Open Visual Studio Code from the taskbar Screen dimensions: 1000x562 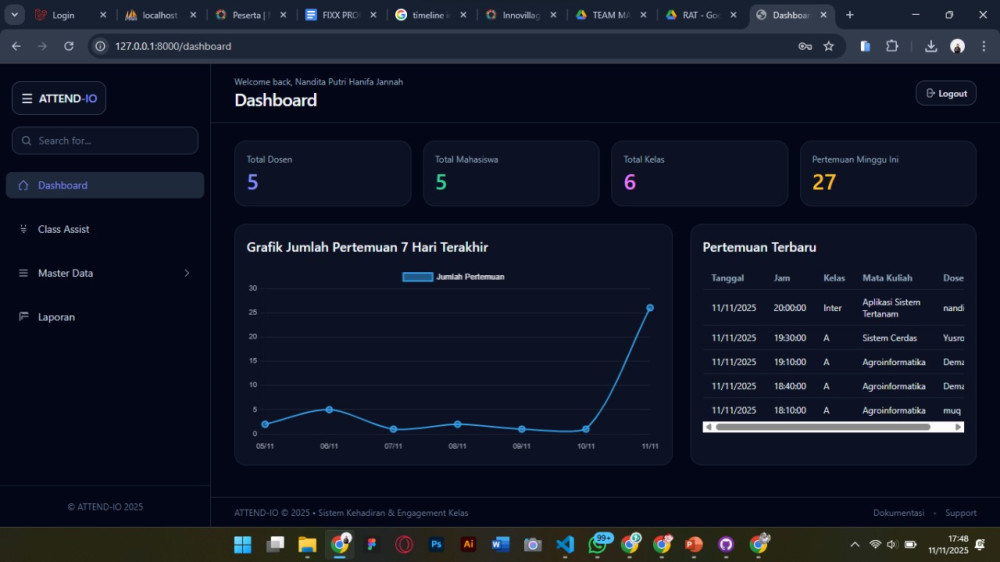[x=565, y=544]
